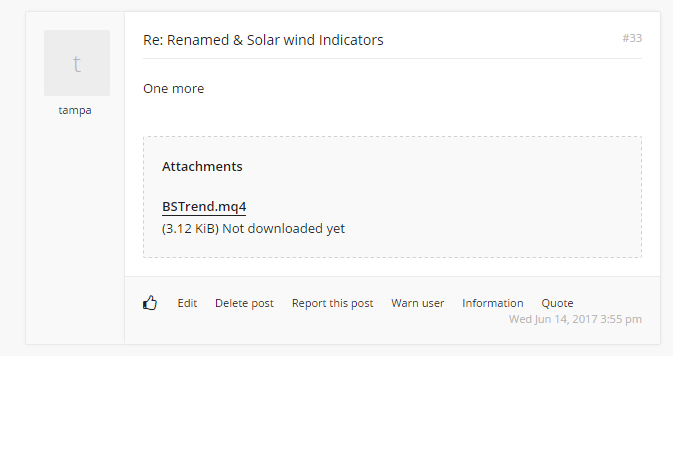The height and width of the screenshot is (460, 673).
Task: Click Warn user action
Action: click(417, 303)
